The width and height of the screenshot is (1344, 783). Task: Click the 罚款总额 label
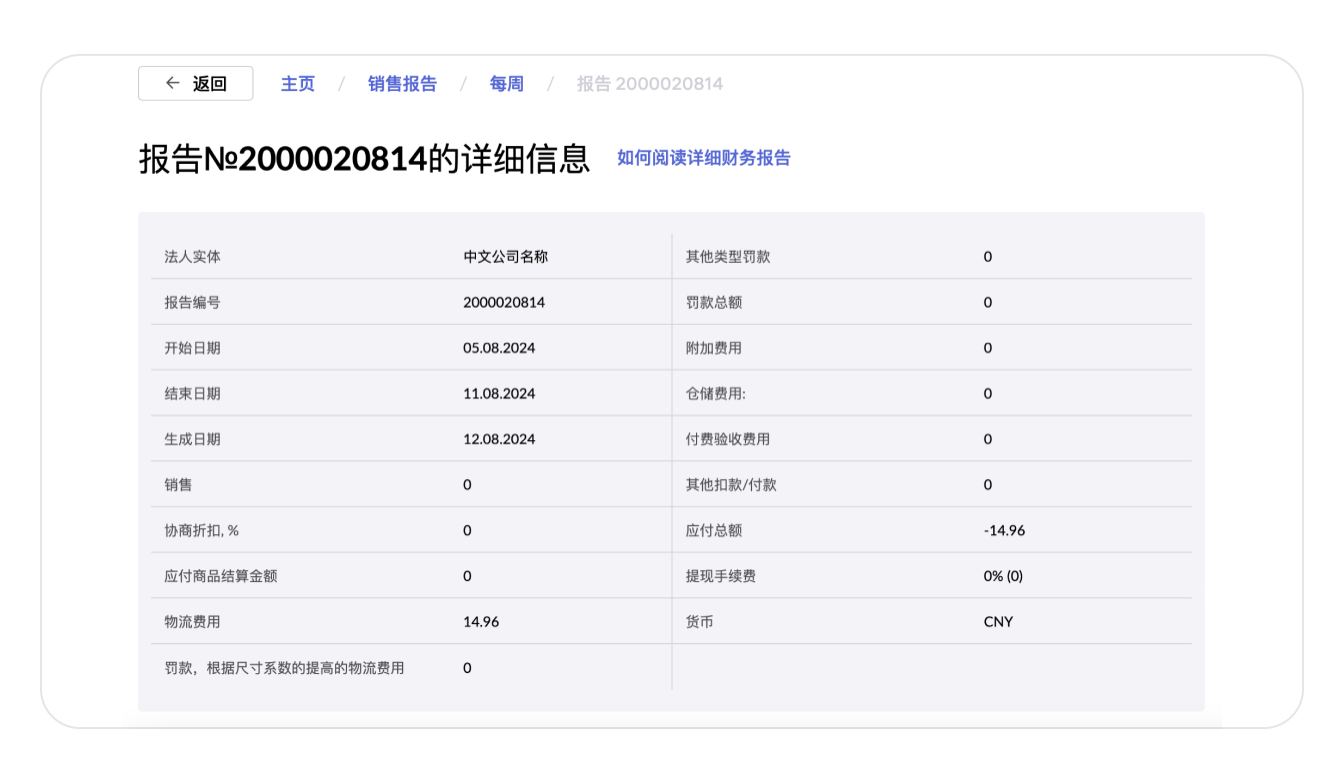pyautogui.click(x=714, y=302)
